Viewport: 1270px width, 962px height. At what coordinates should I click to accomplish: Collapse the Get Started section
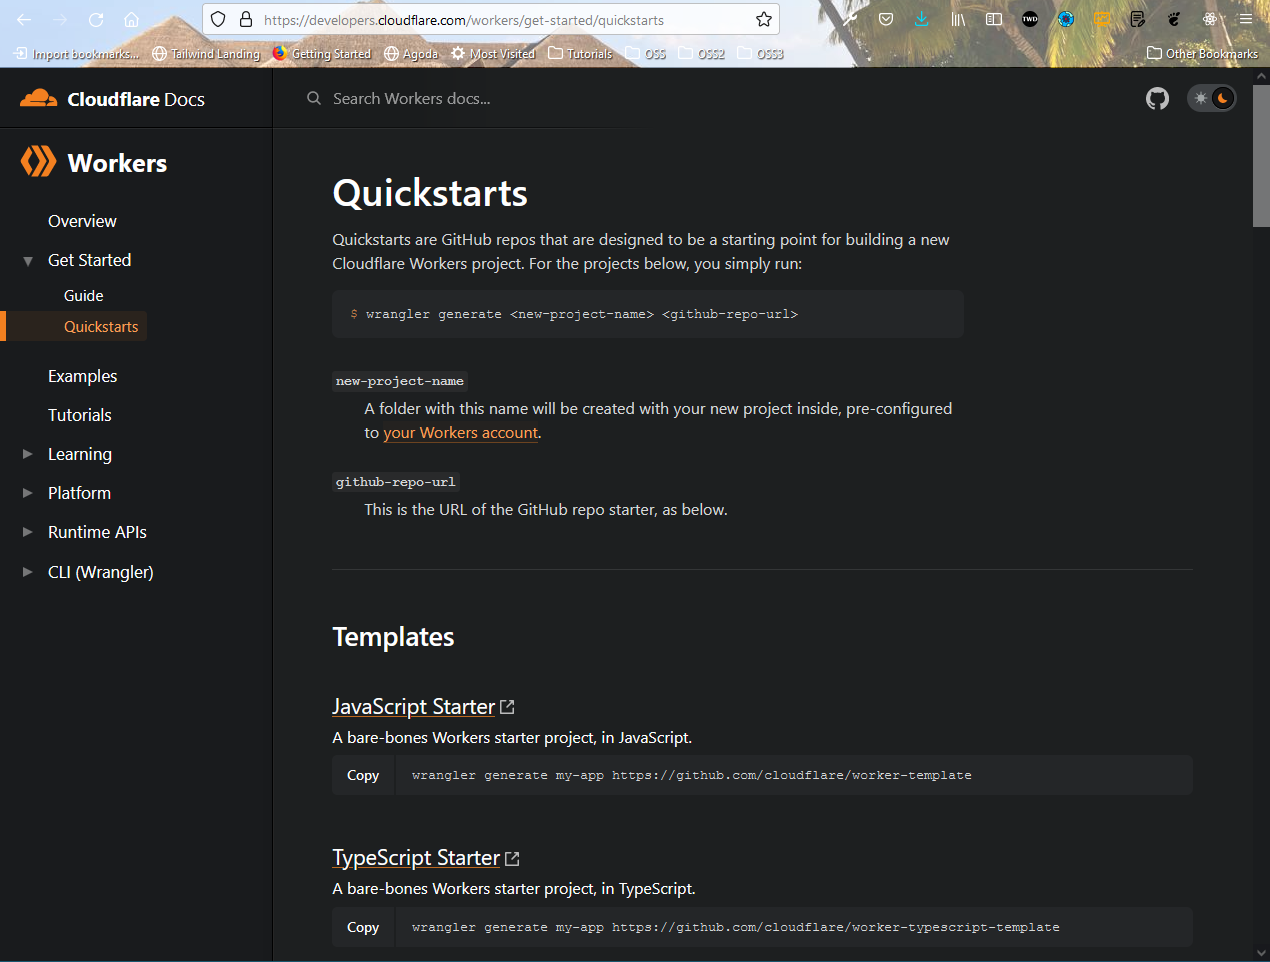coord(28,261)
